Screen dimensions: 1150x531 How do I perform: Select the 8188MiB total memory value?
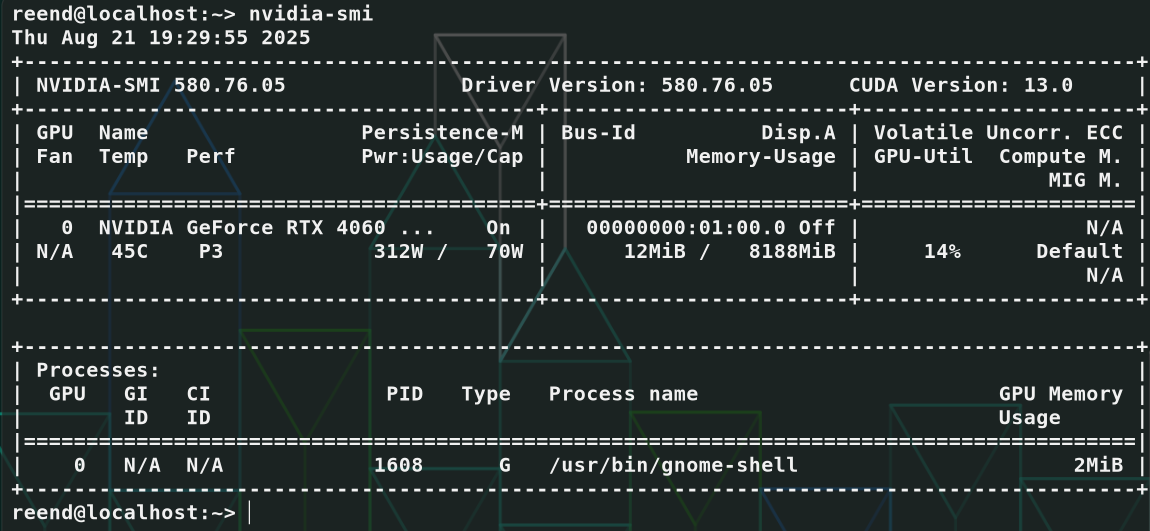pyautogui.click(x=792, y=252)
